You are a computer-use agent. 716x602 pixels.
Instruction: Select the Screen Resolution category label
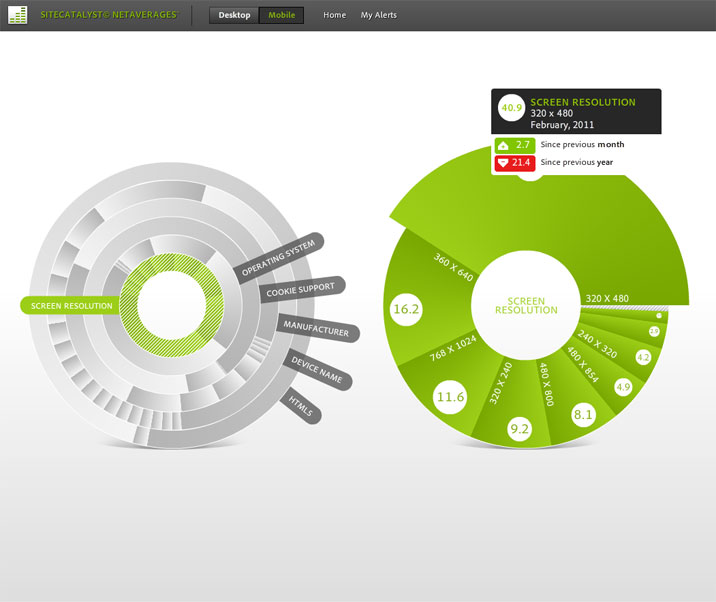(70, 306)
